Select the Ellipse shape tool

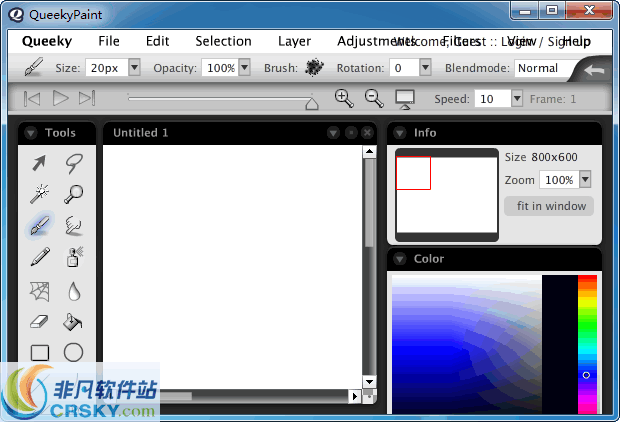[74, 352]
